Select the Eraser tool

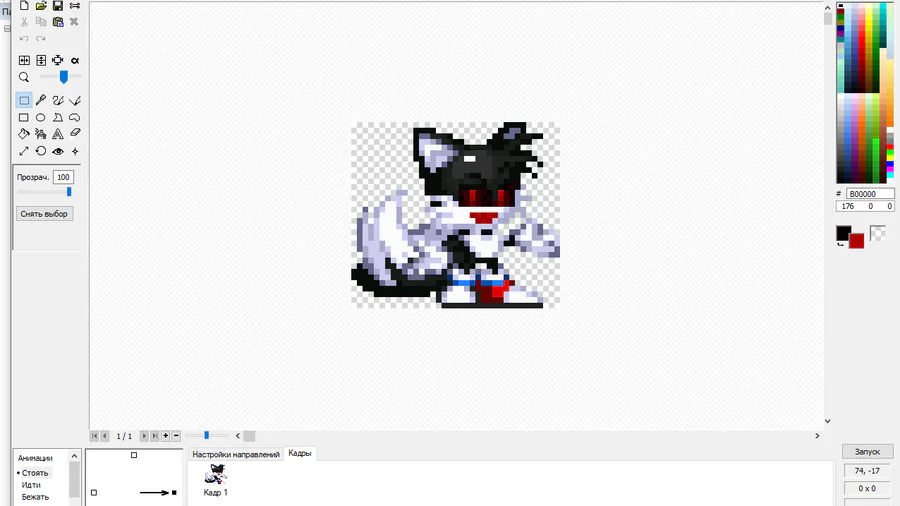(x=75, y=134)
